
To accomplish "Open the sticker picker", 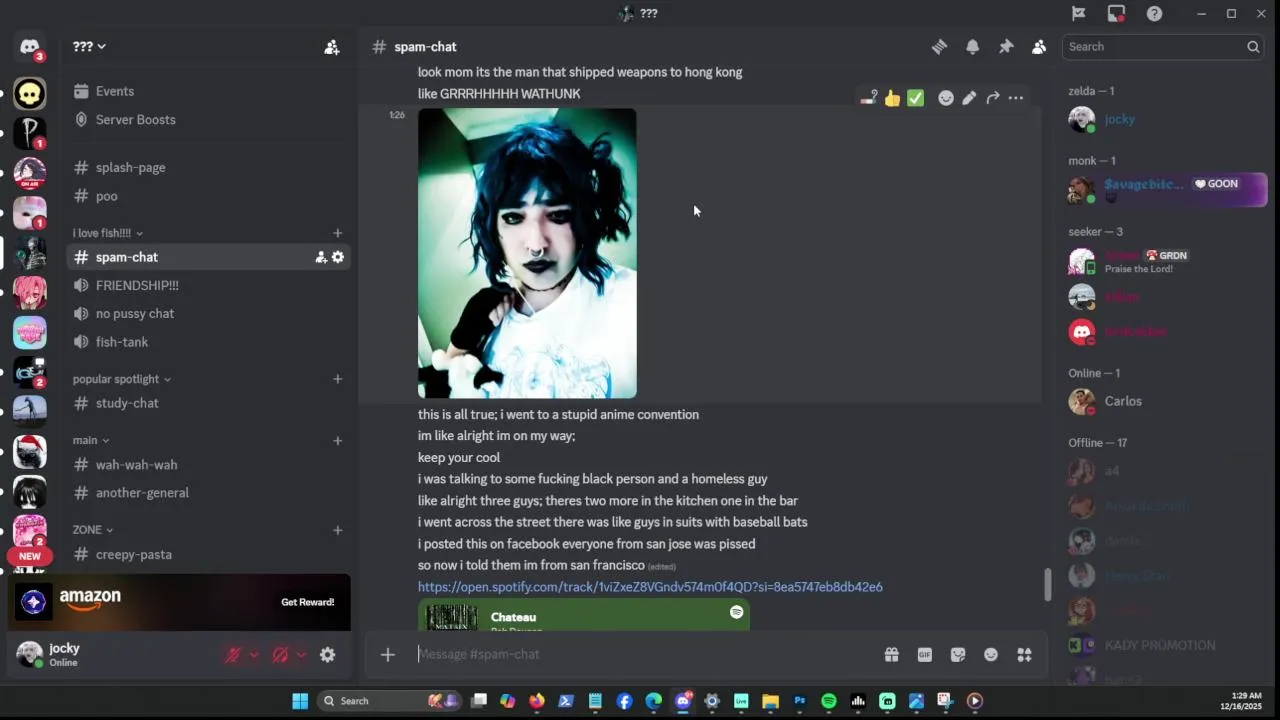I will coord(958,654).
